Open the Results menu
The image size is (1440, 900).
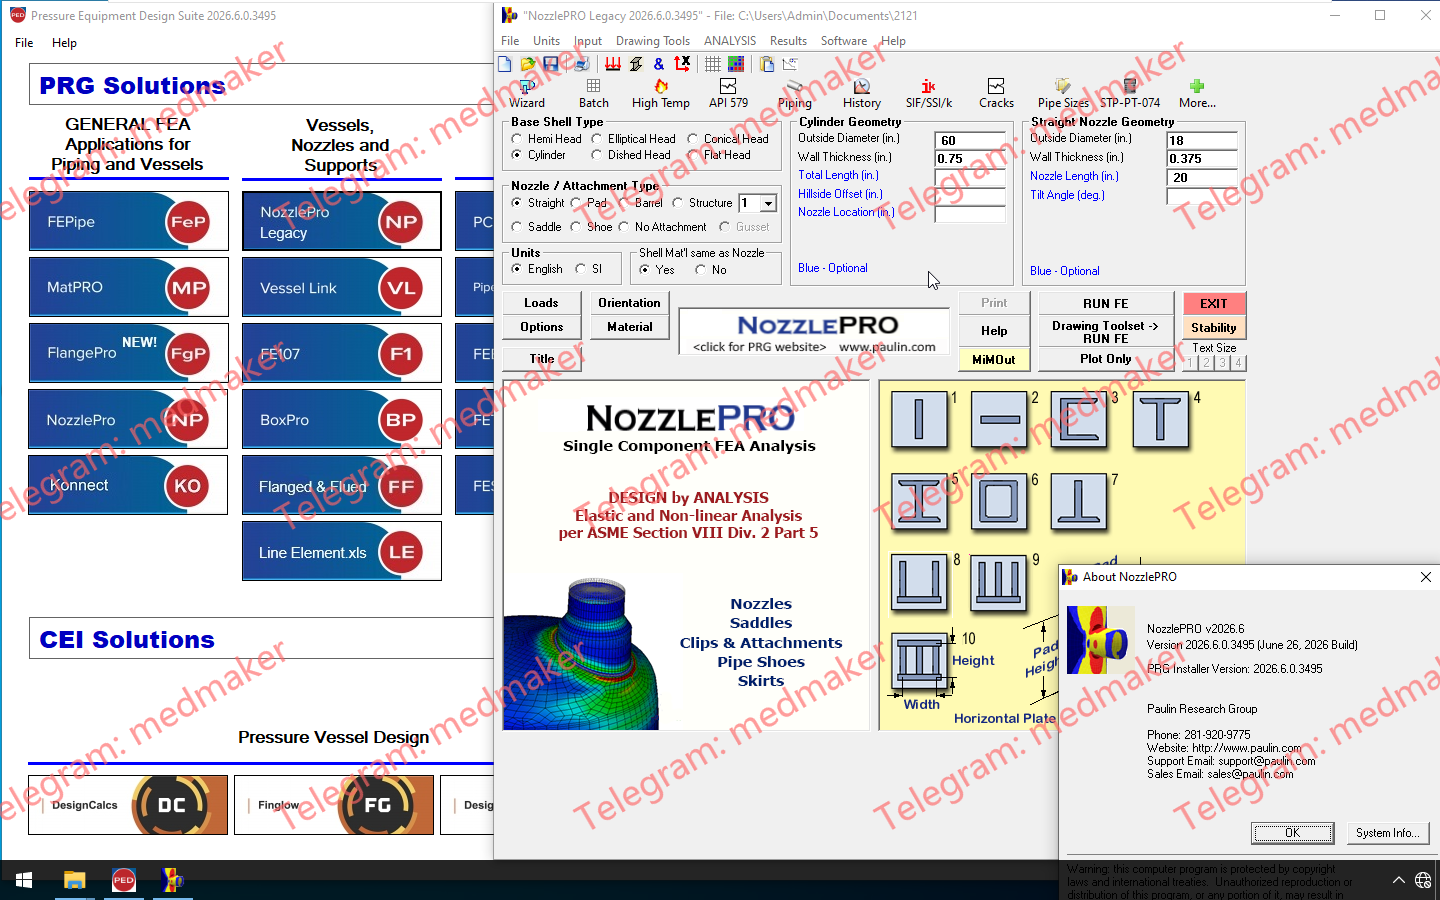788,41
